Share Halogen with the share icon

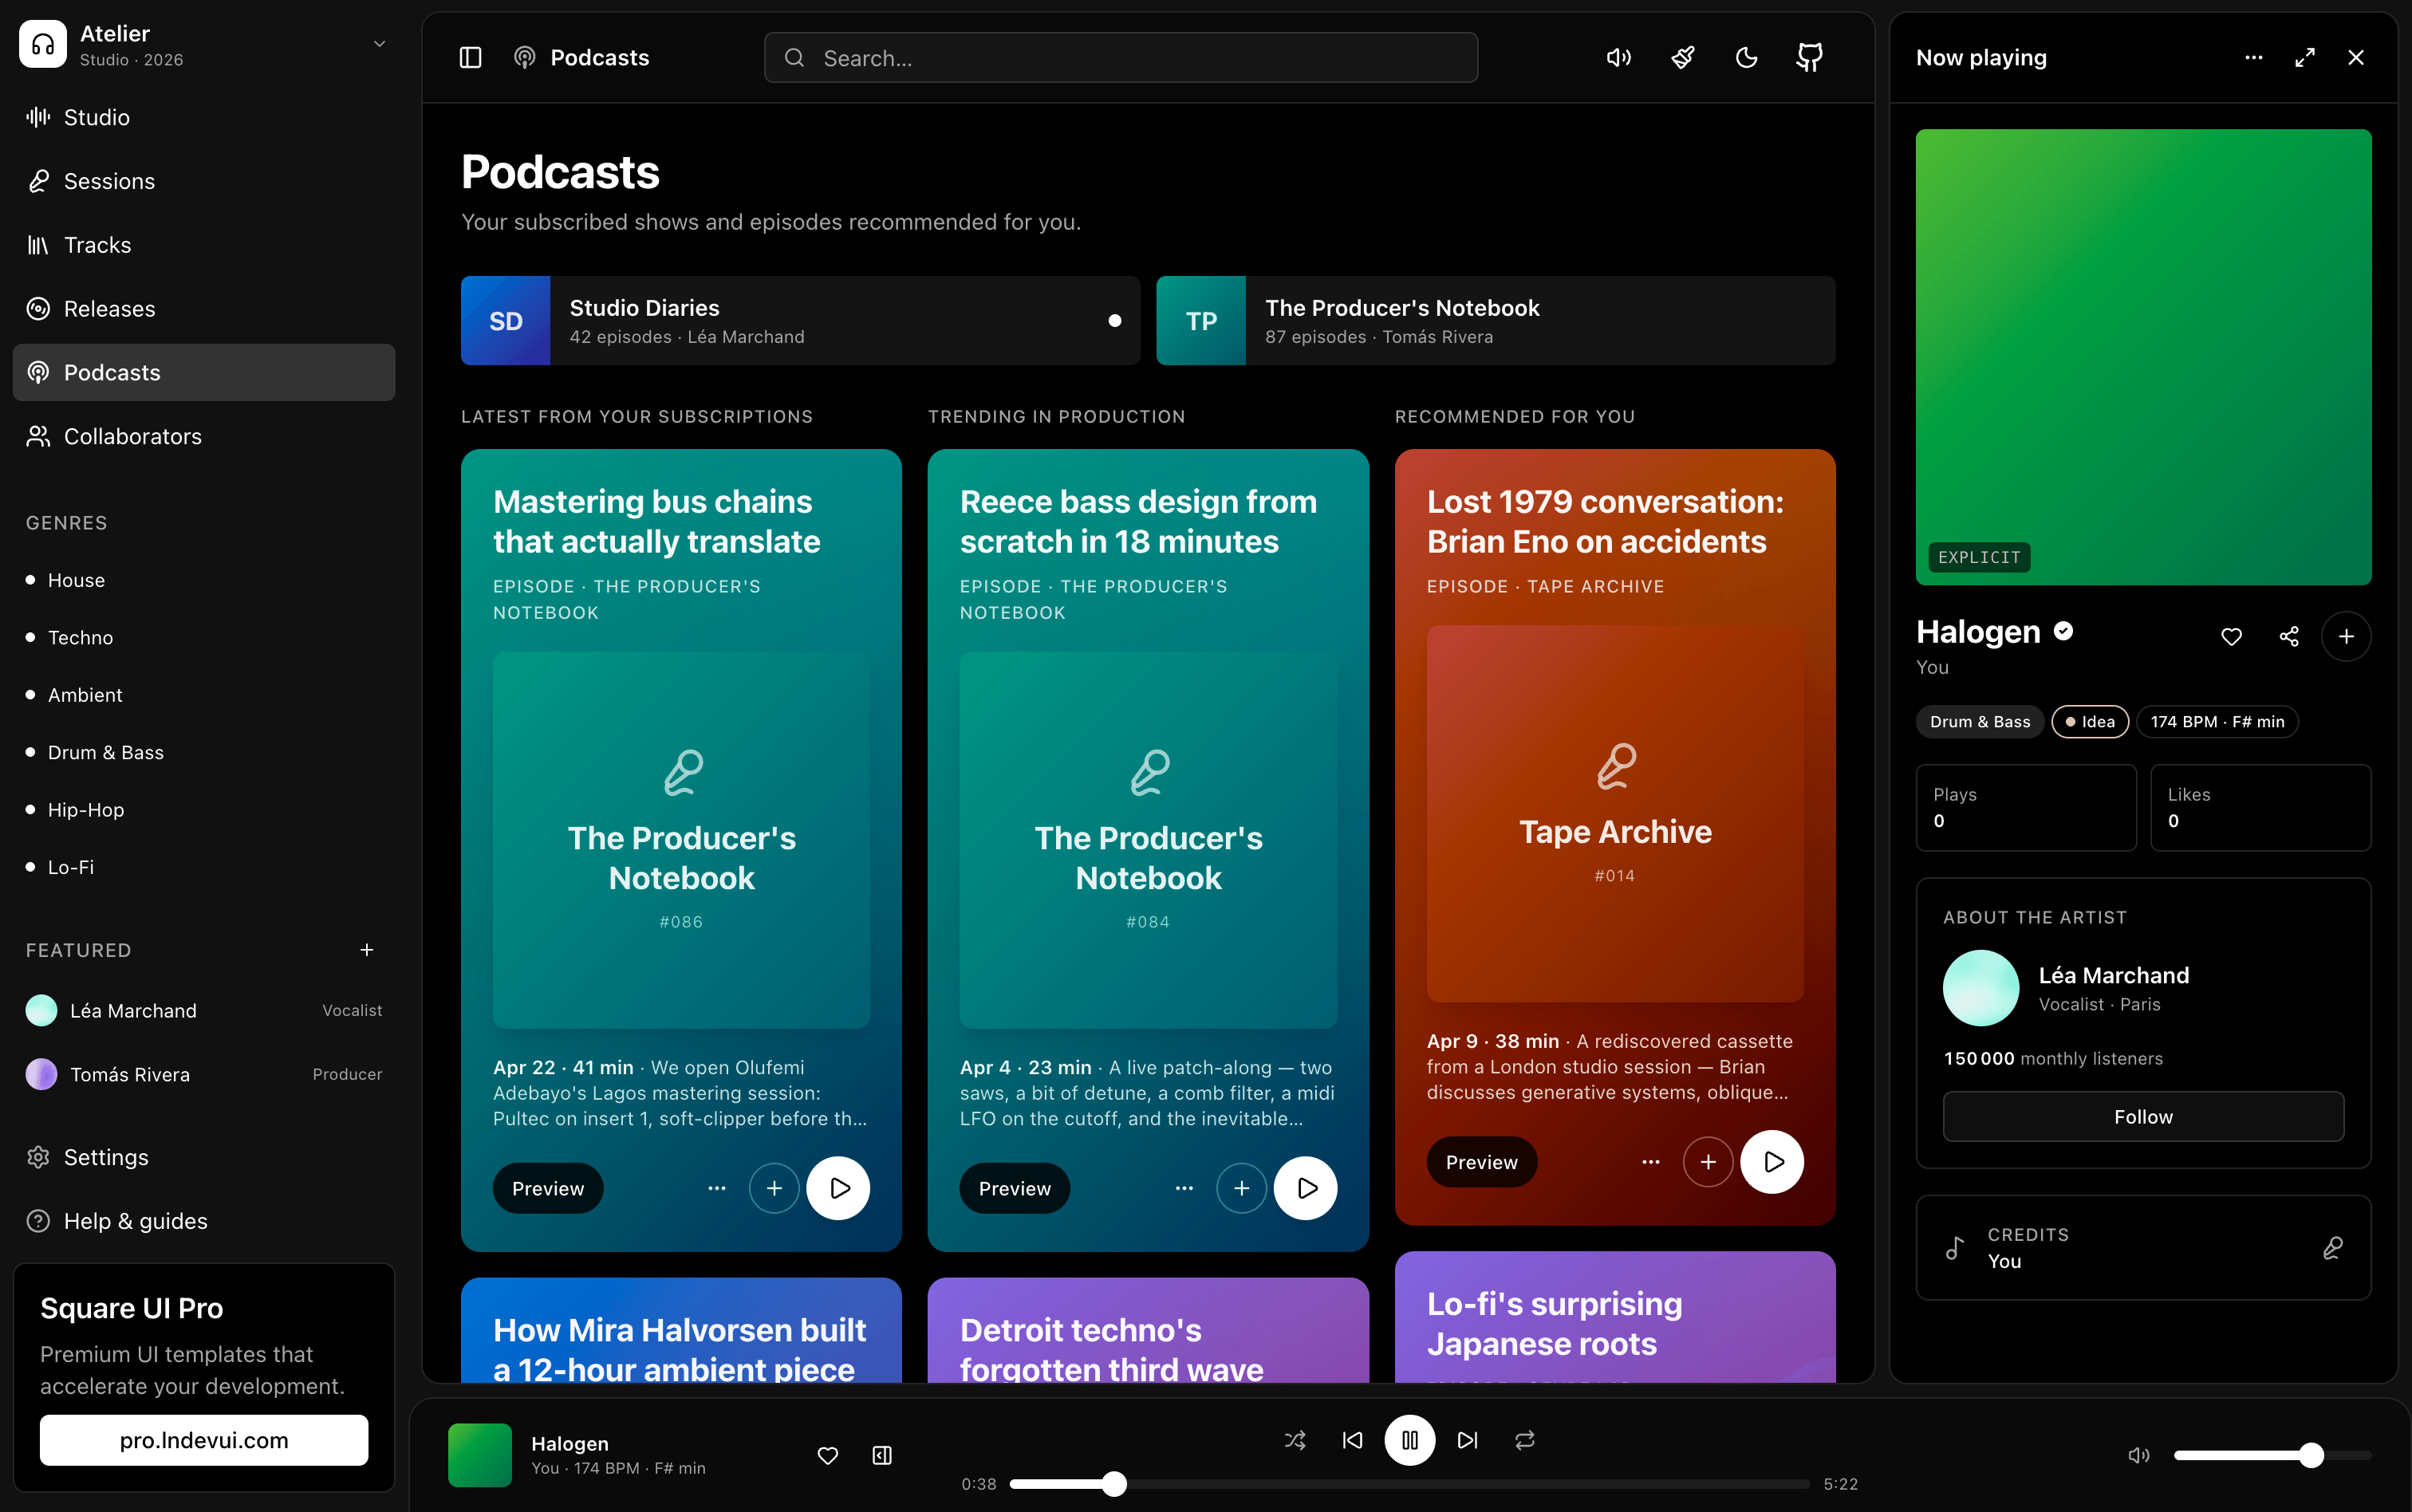click(2289, 636)
